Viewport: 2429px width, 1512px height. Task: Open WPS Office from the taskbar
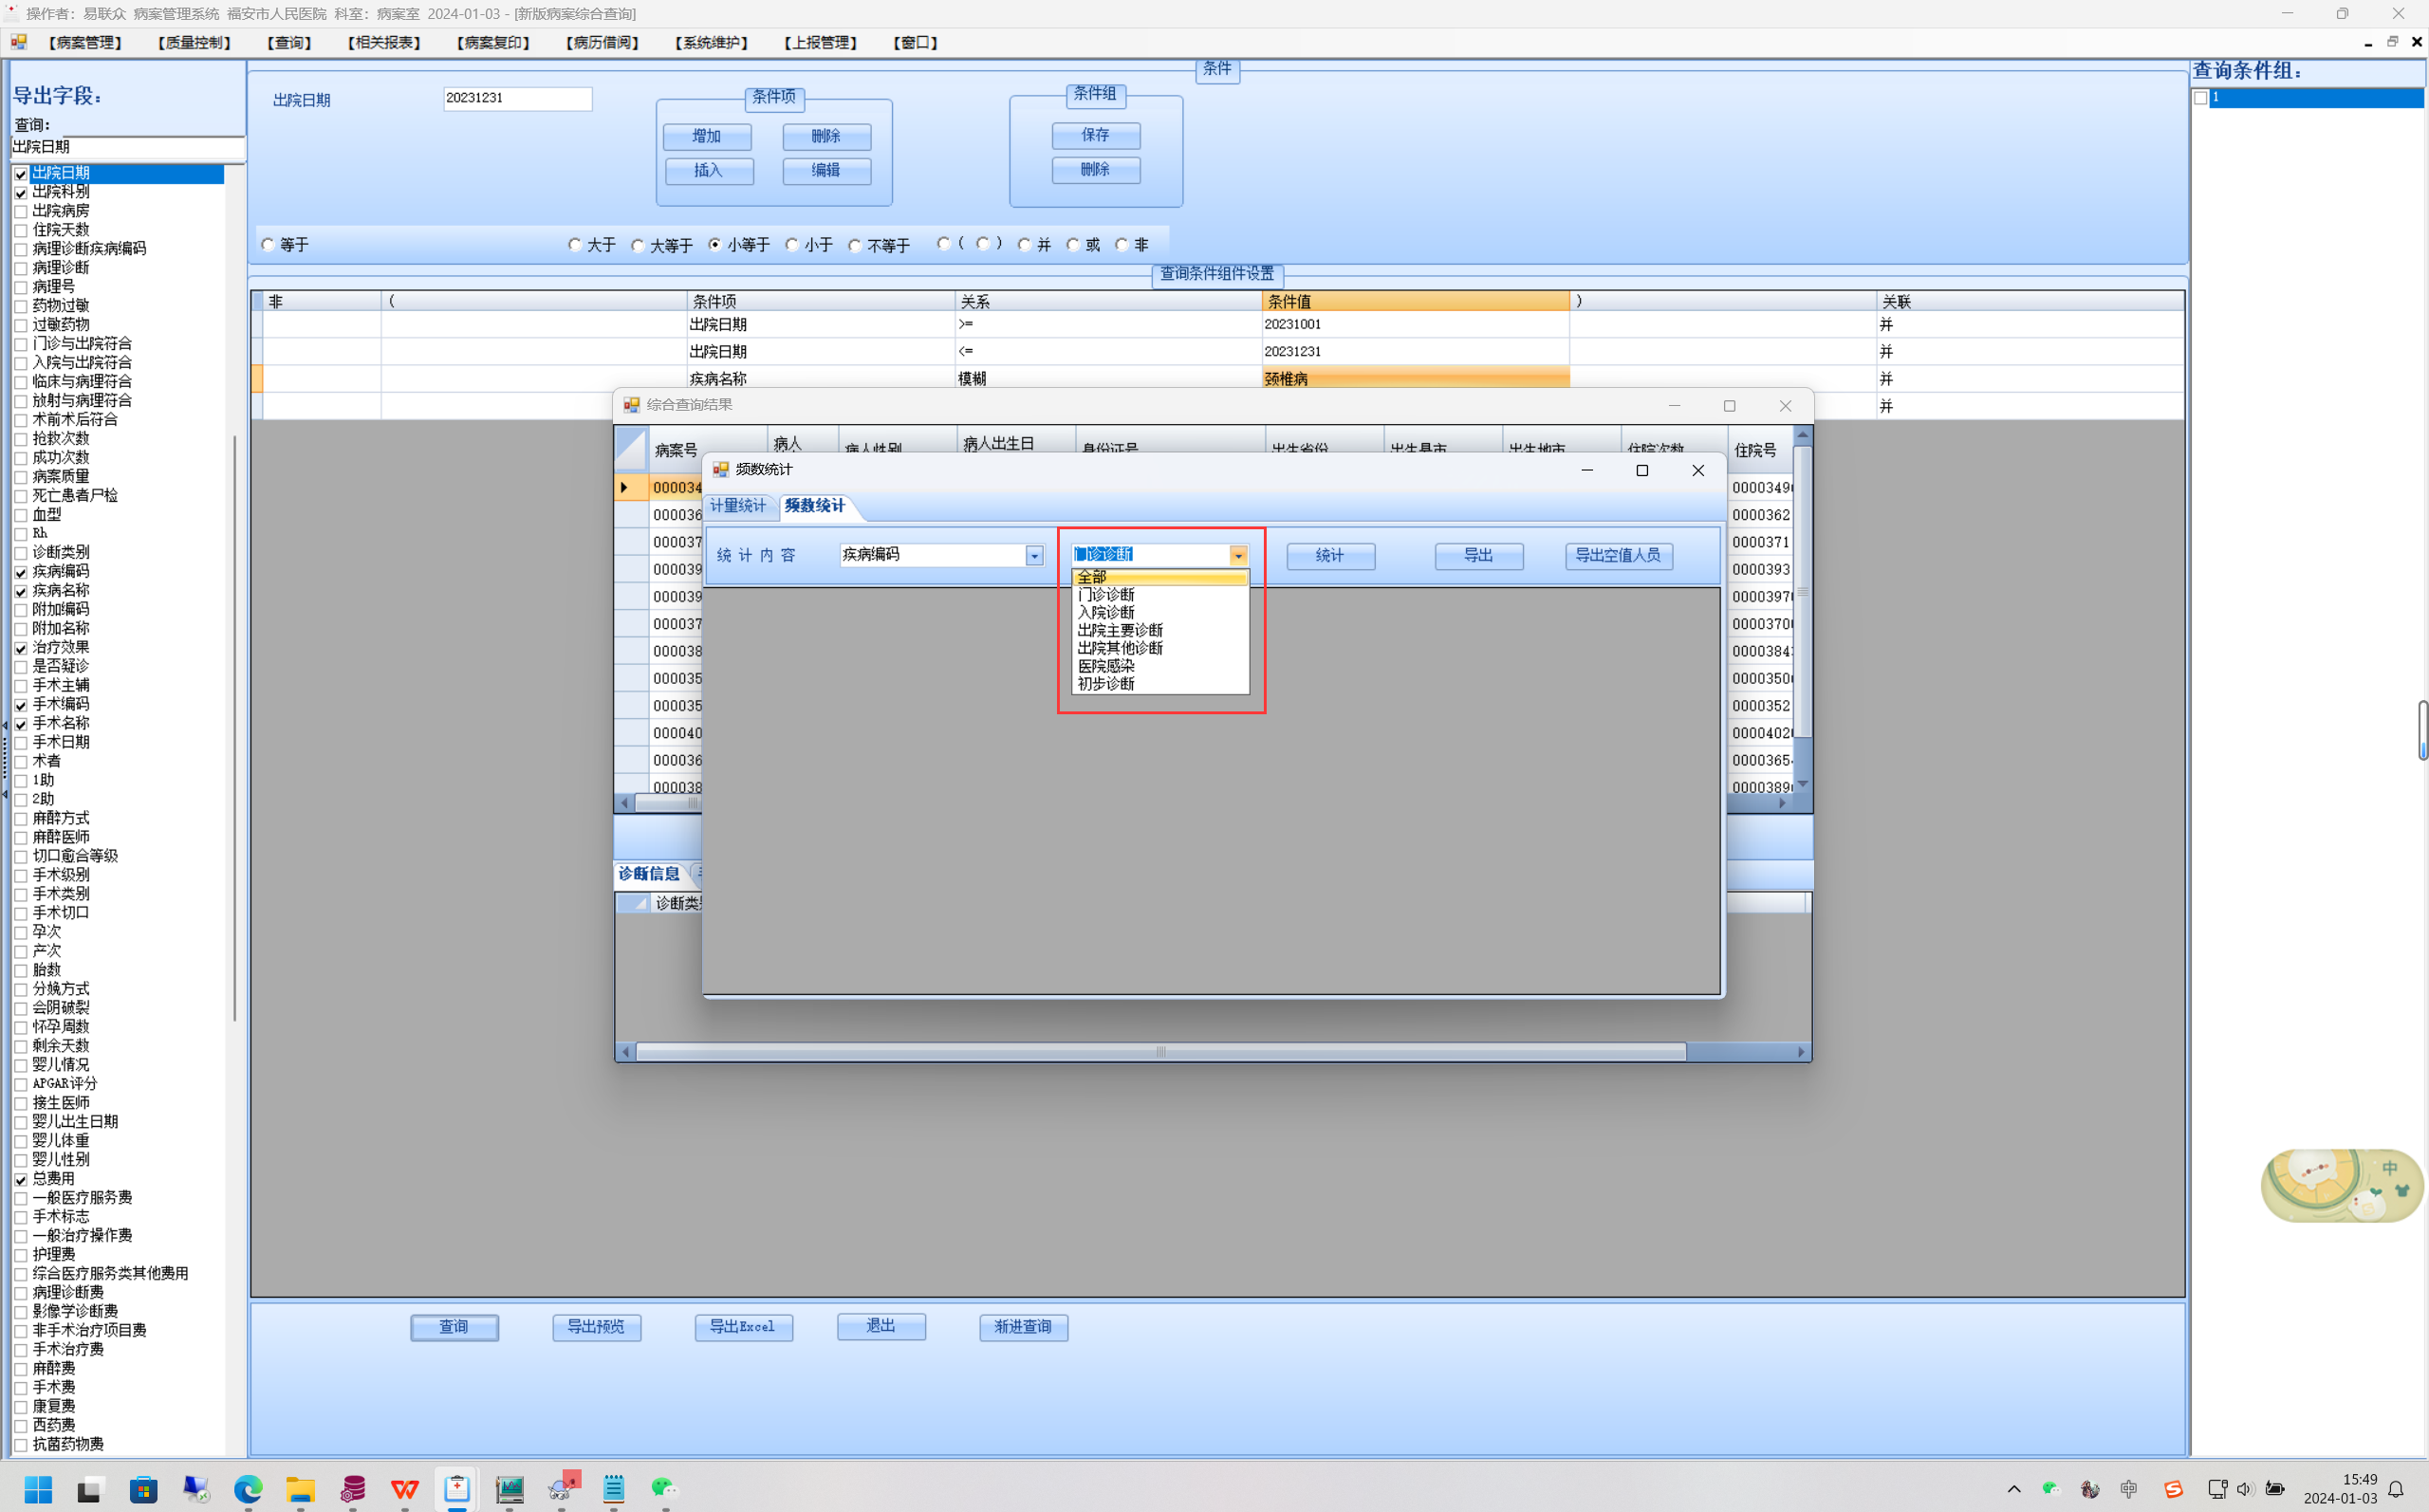405,1489
